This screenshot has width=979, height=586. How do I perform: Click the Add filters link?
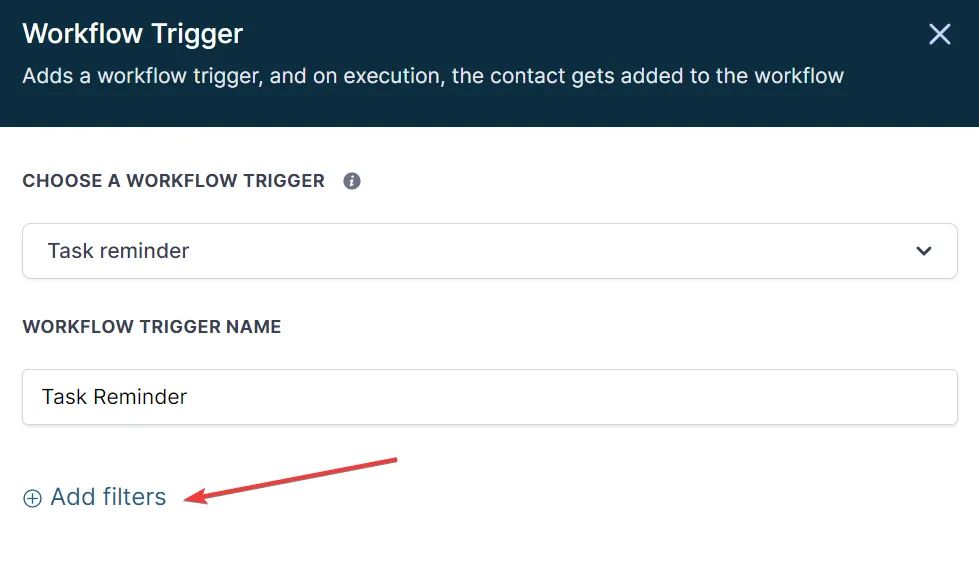(95, 497)
